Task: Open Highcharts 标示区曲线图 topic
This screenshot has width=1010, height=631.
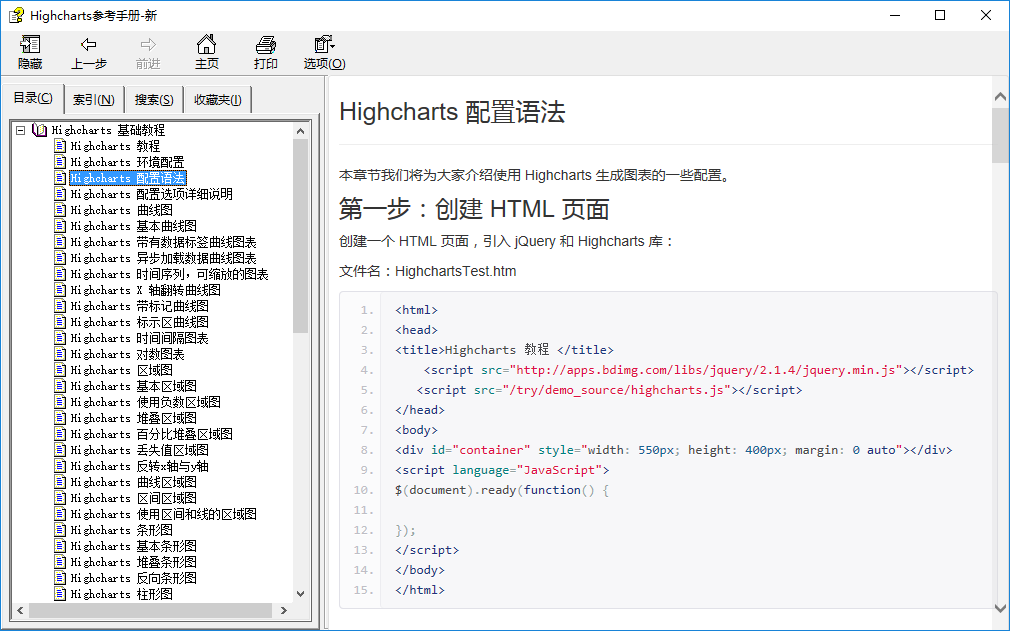Action: (x=139, y=322)
